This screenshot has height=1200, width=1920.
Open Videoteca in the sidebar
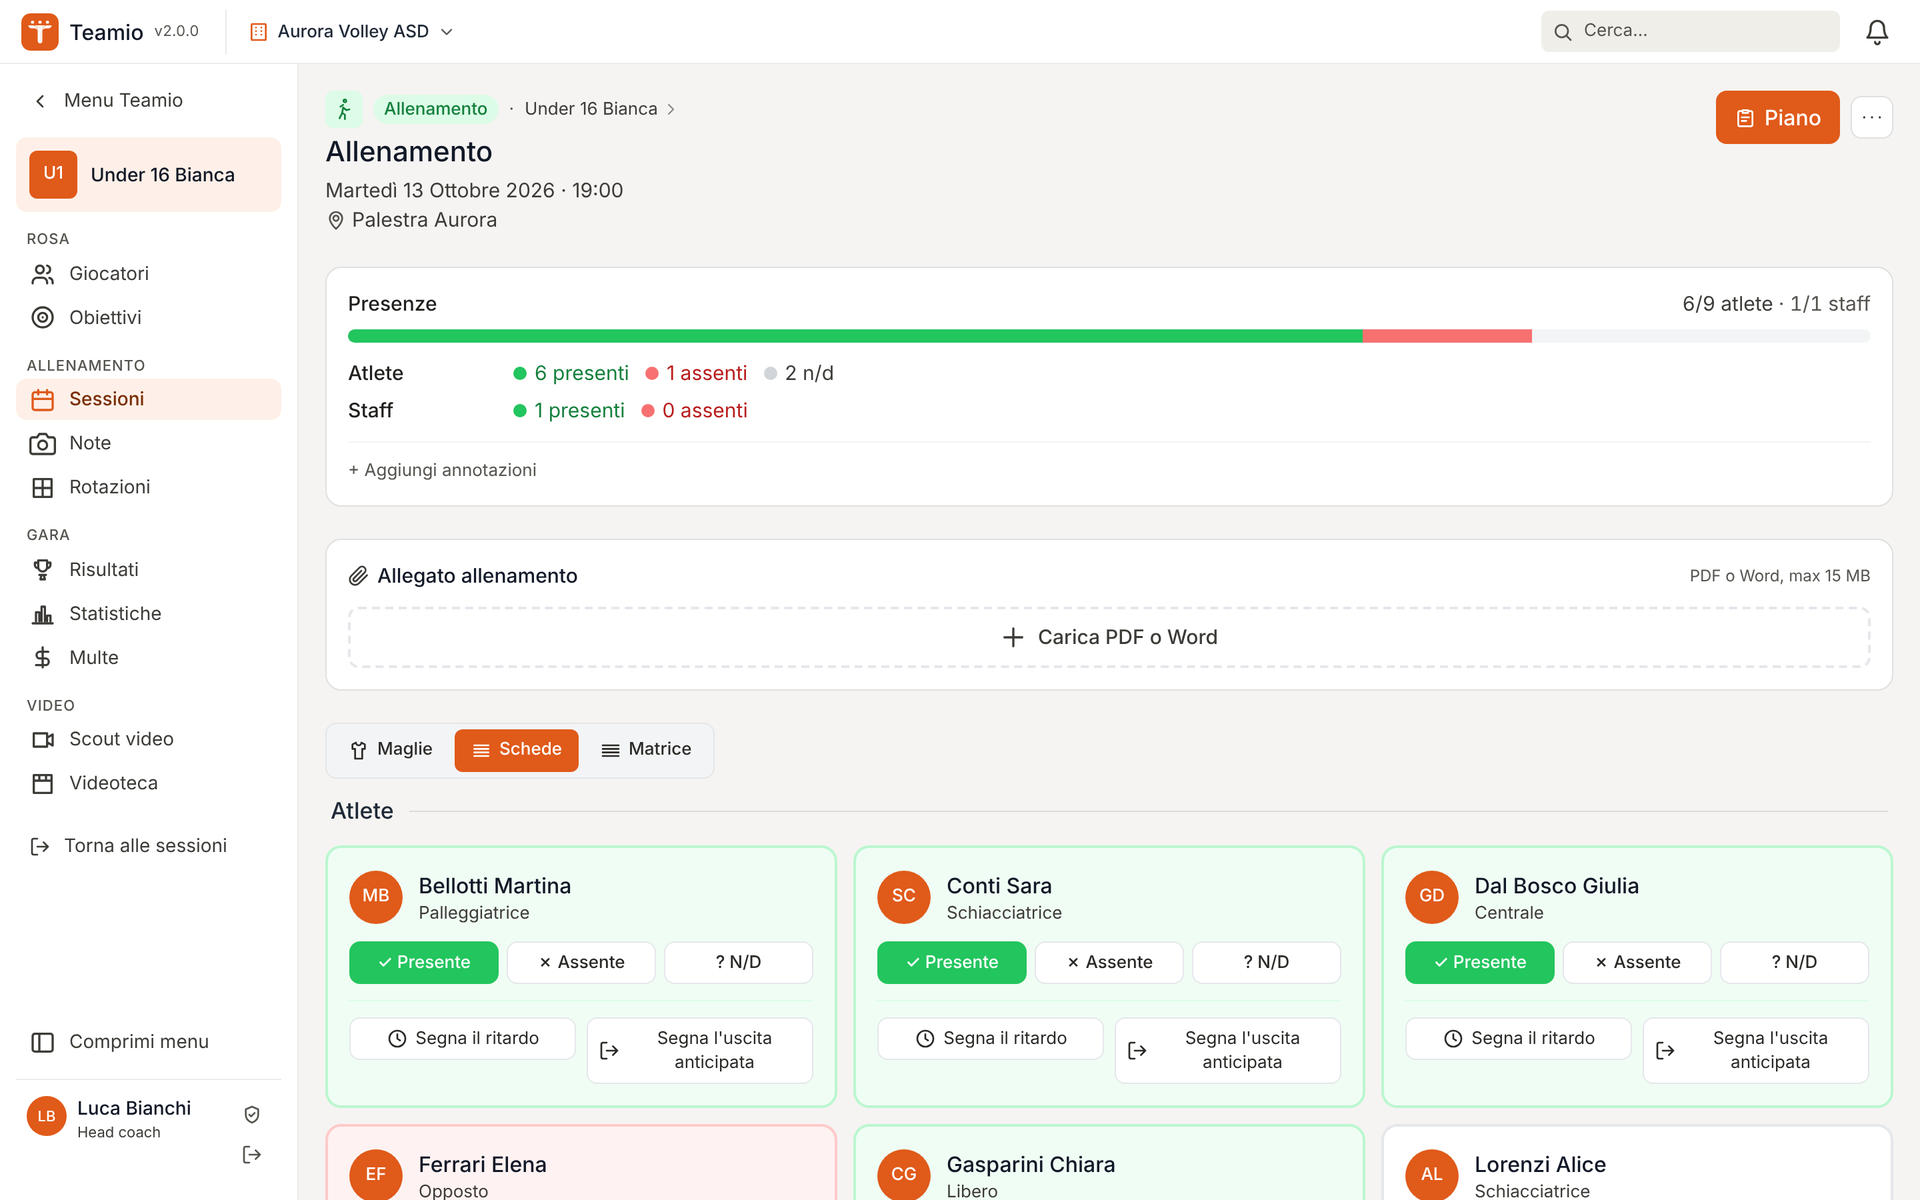tap(148, 783)
